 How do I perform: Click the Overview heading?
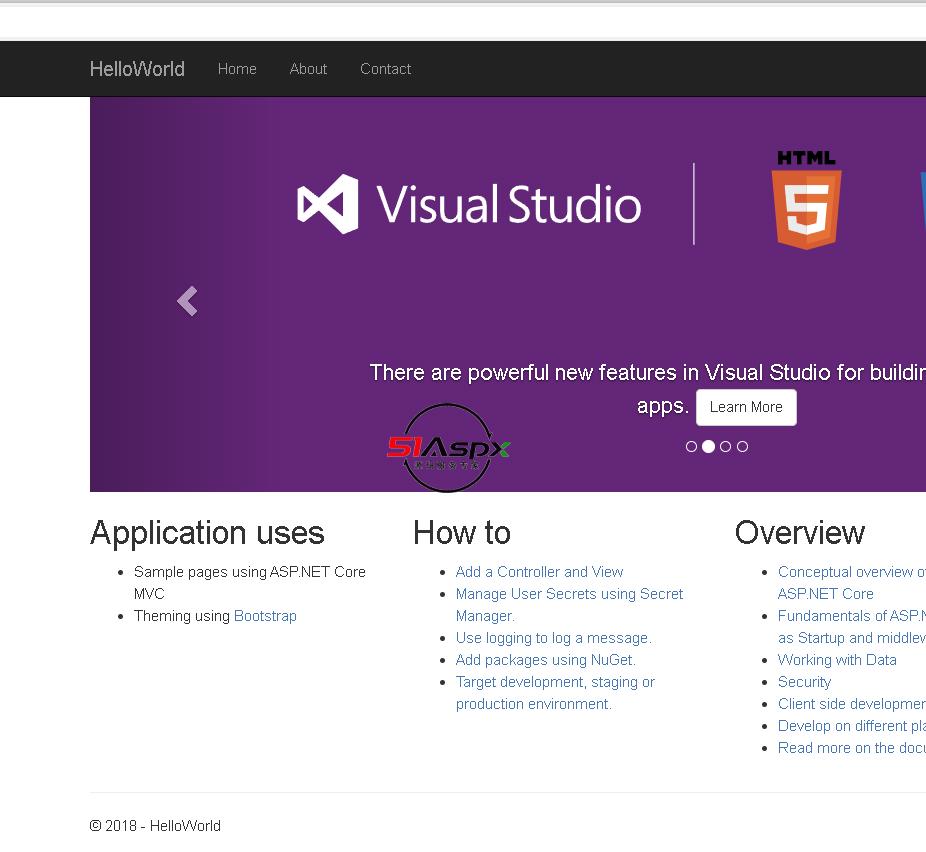pos(800,533)
